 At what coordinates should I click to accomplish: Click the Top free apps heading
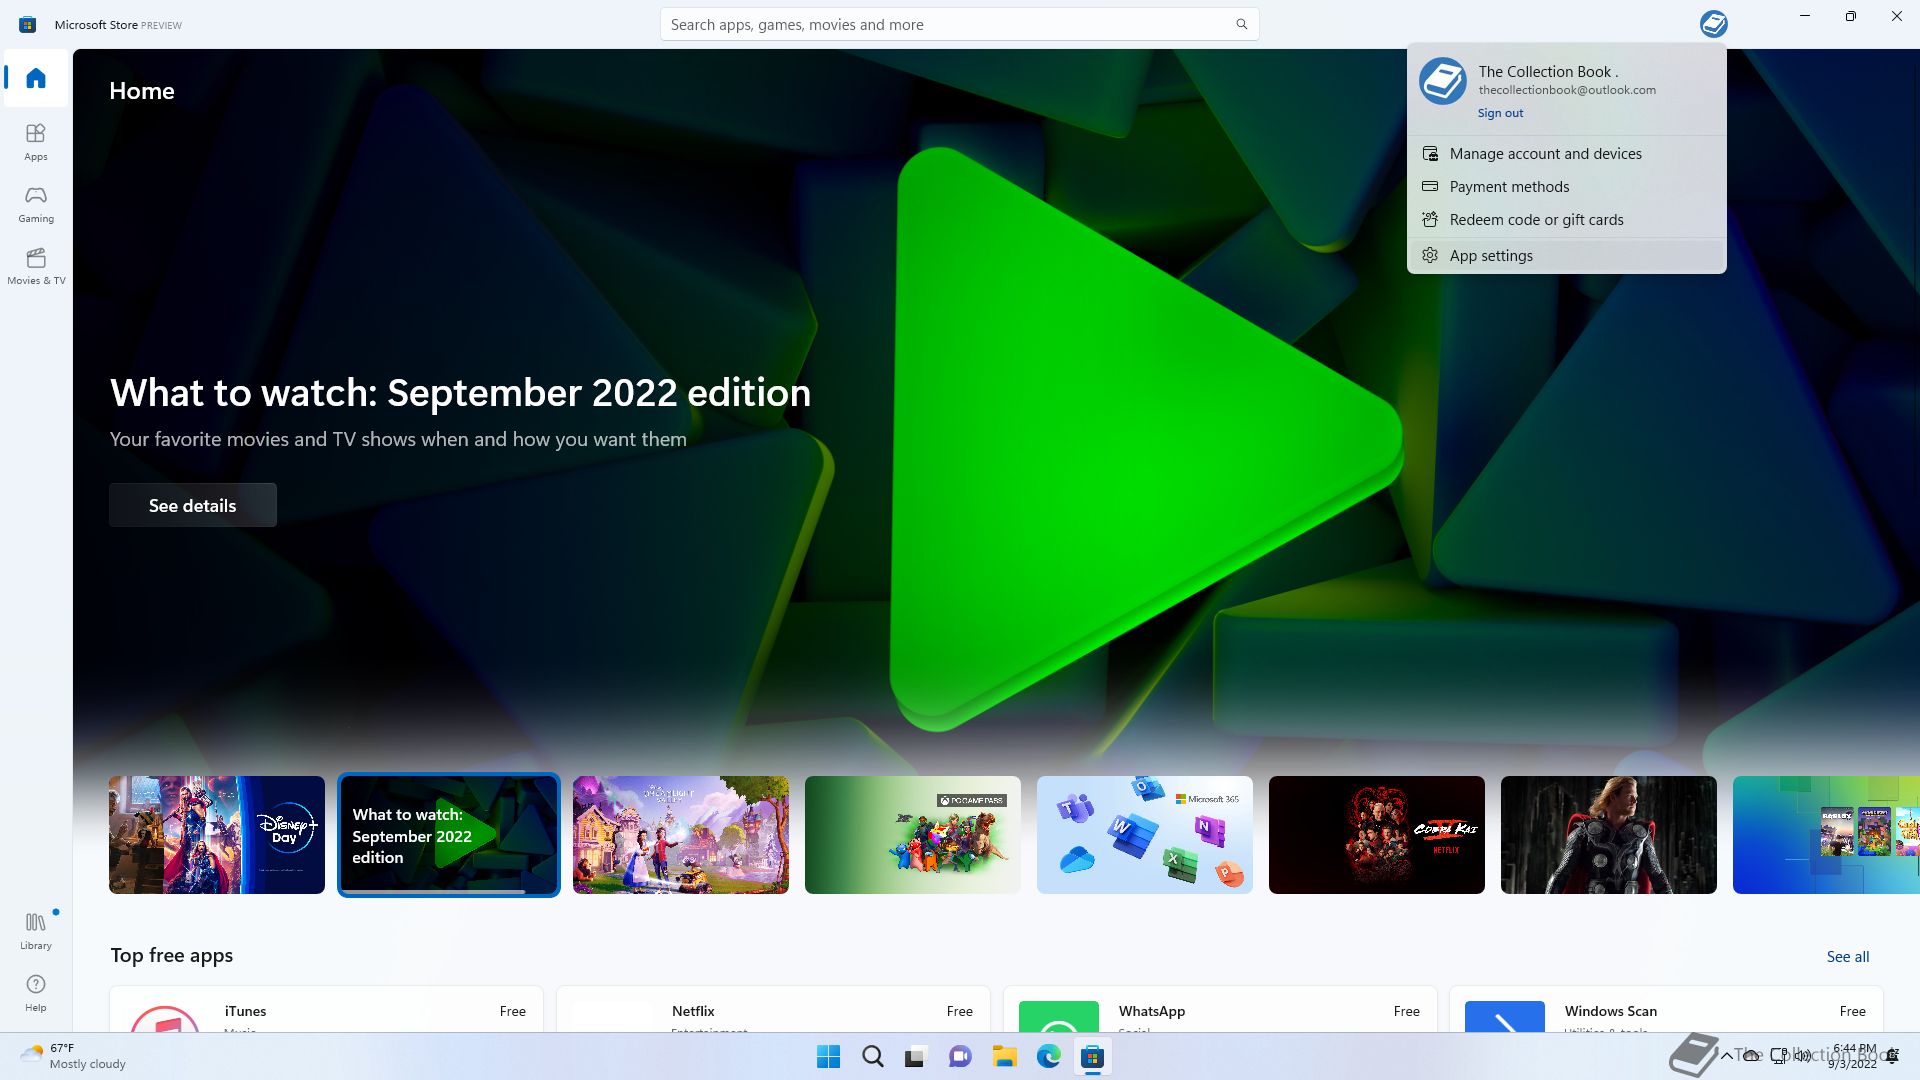(171, 955)
